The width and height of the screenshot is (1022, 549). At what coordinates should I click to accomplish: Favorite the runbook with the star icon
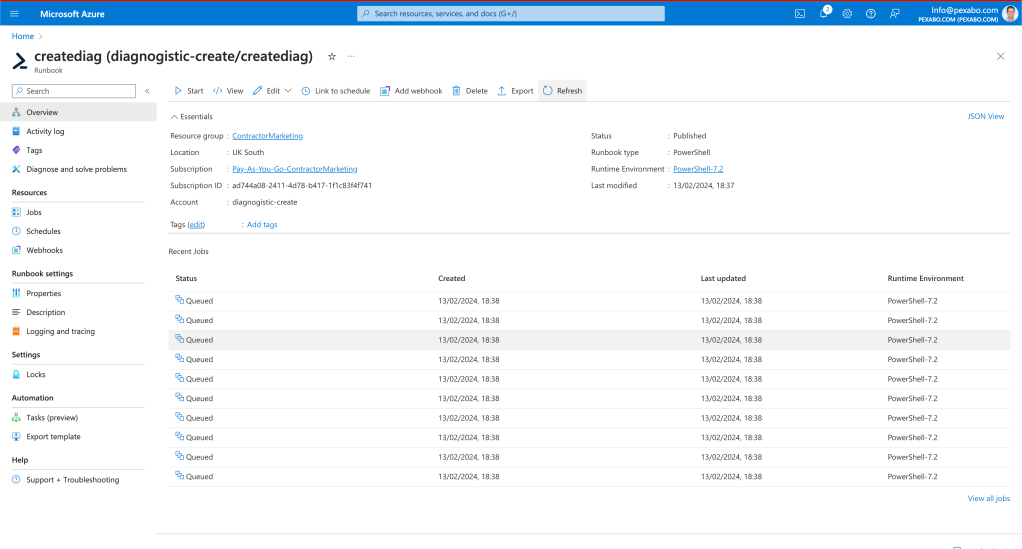tap(332, 57)
